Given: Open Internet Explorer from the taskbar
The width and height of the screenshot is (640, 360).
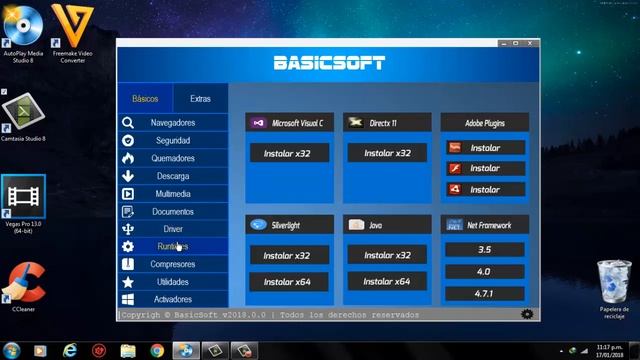Looking at the screenshot, I should coord(70,351).
